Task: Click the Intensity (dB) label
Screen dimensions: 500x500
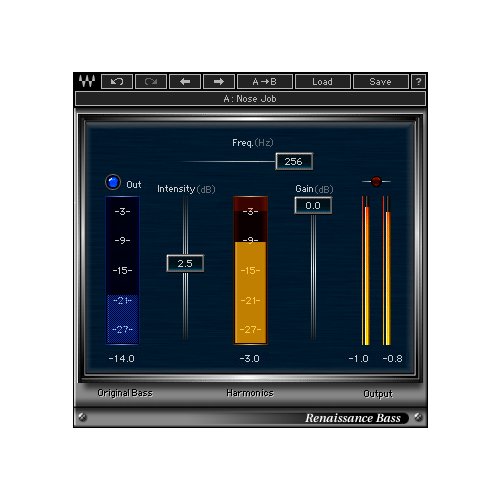Action: tap(186, 189)
